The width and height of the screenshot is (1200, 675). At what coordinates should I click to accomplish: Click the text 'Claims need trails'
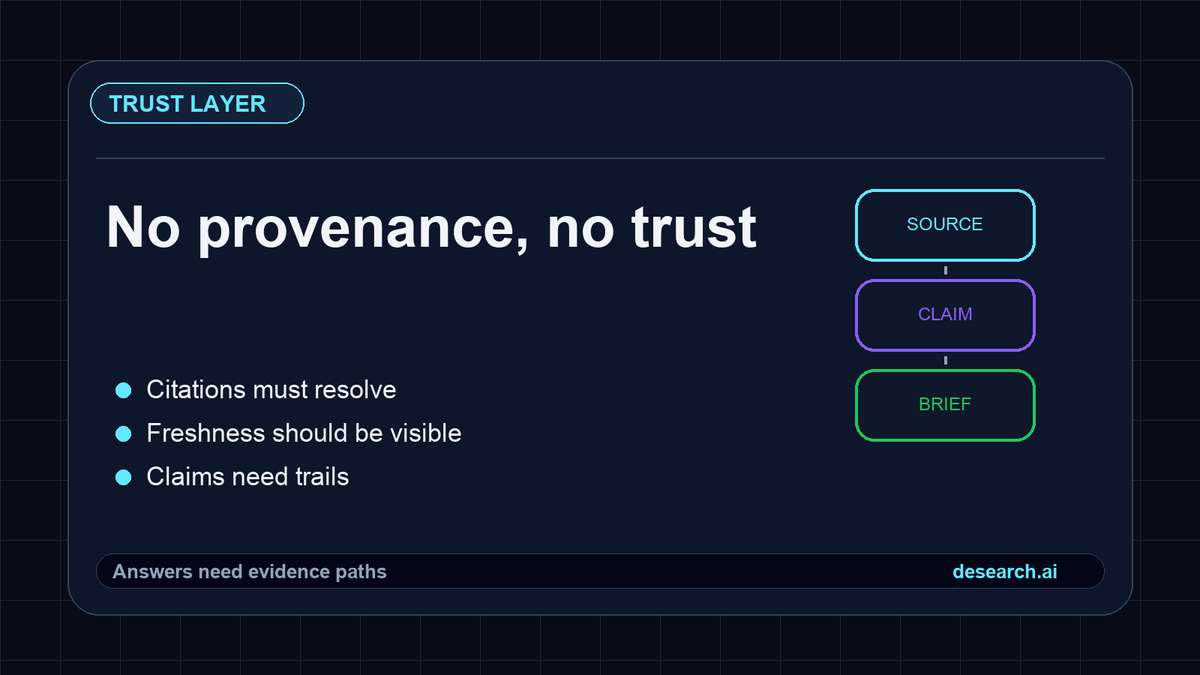click(248, 477)
